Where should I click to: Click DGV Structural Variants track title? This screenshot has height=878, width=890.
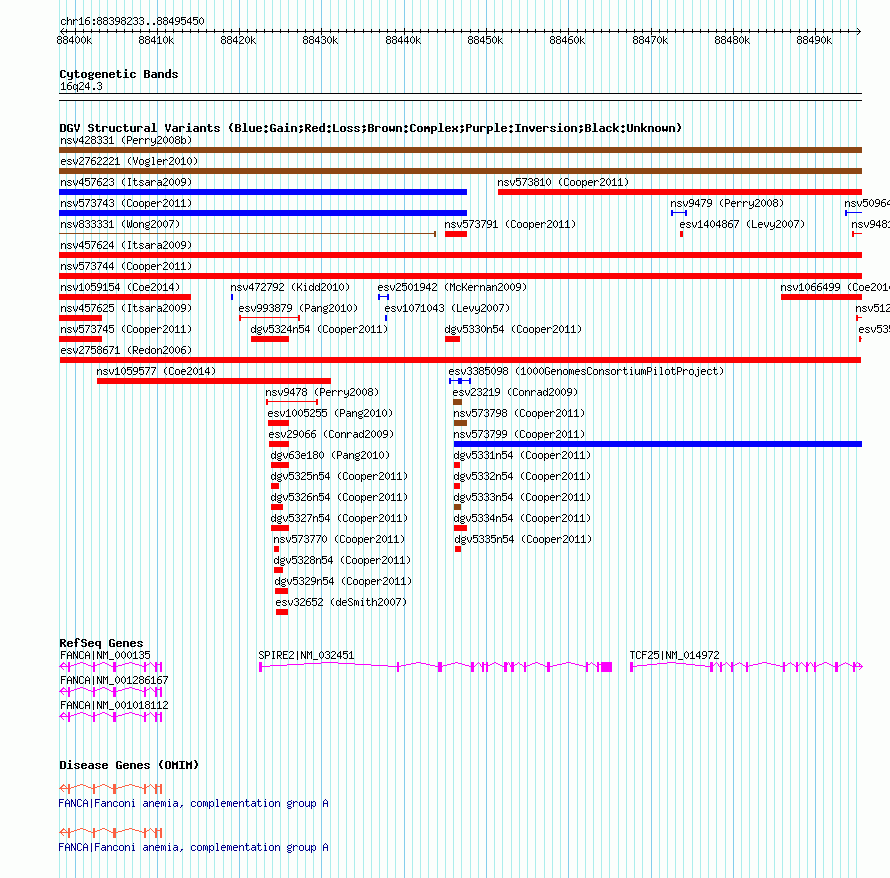370,128
